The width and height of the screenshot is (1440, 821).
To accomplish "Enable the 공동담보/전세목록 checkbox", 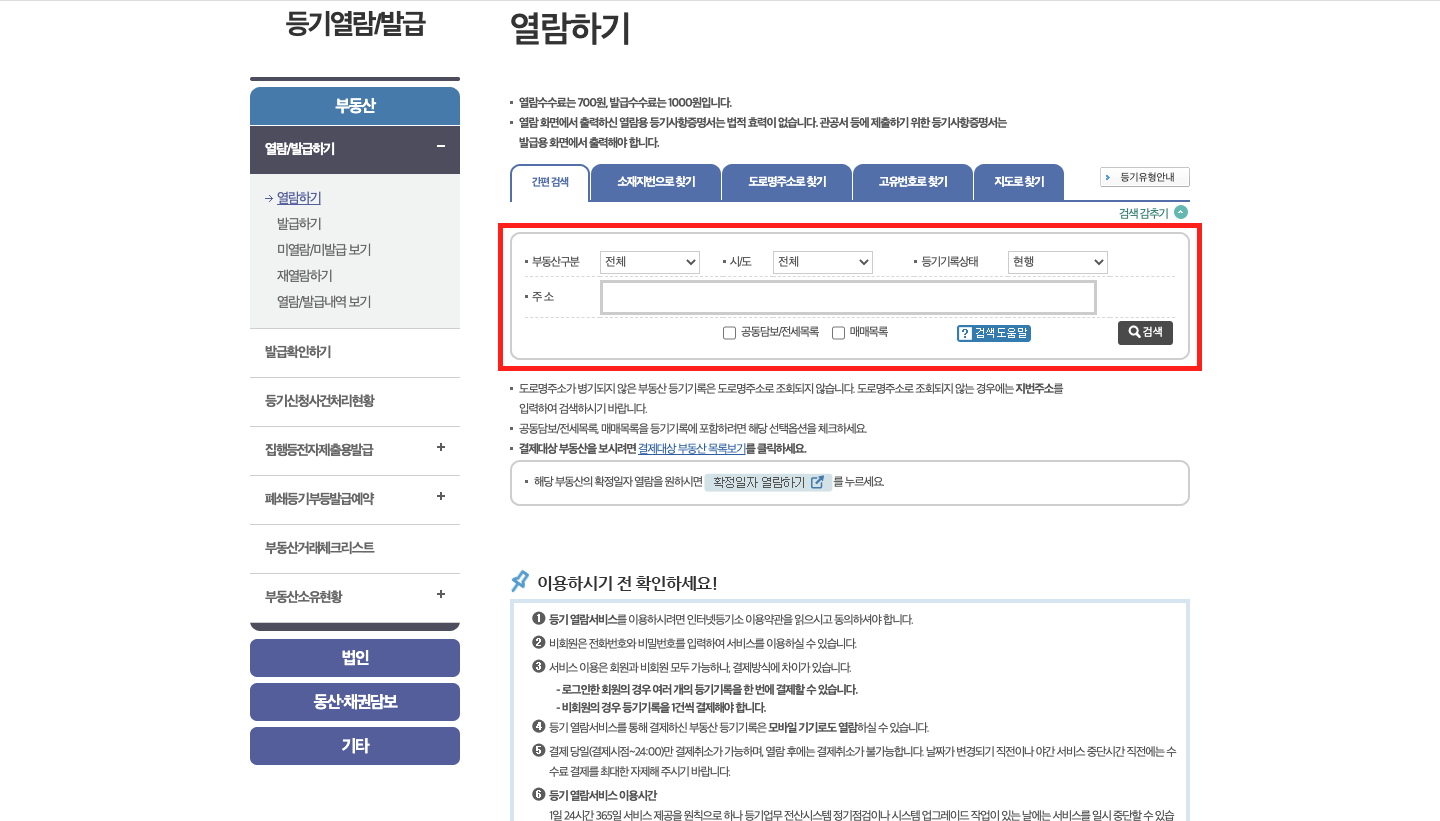I will [729, 332].
